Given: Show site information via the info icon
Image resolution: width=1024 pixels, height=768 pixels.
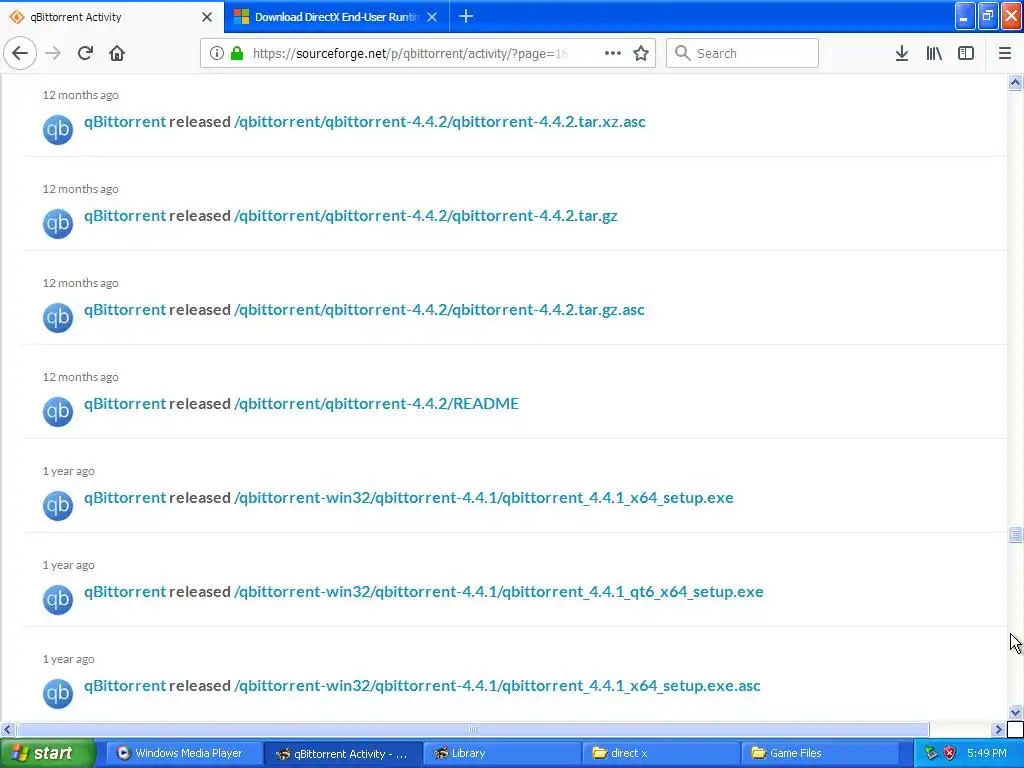Looking at the screenshot, I should pyautogui.click(x=217, y=53).
